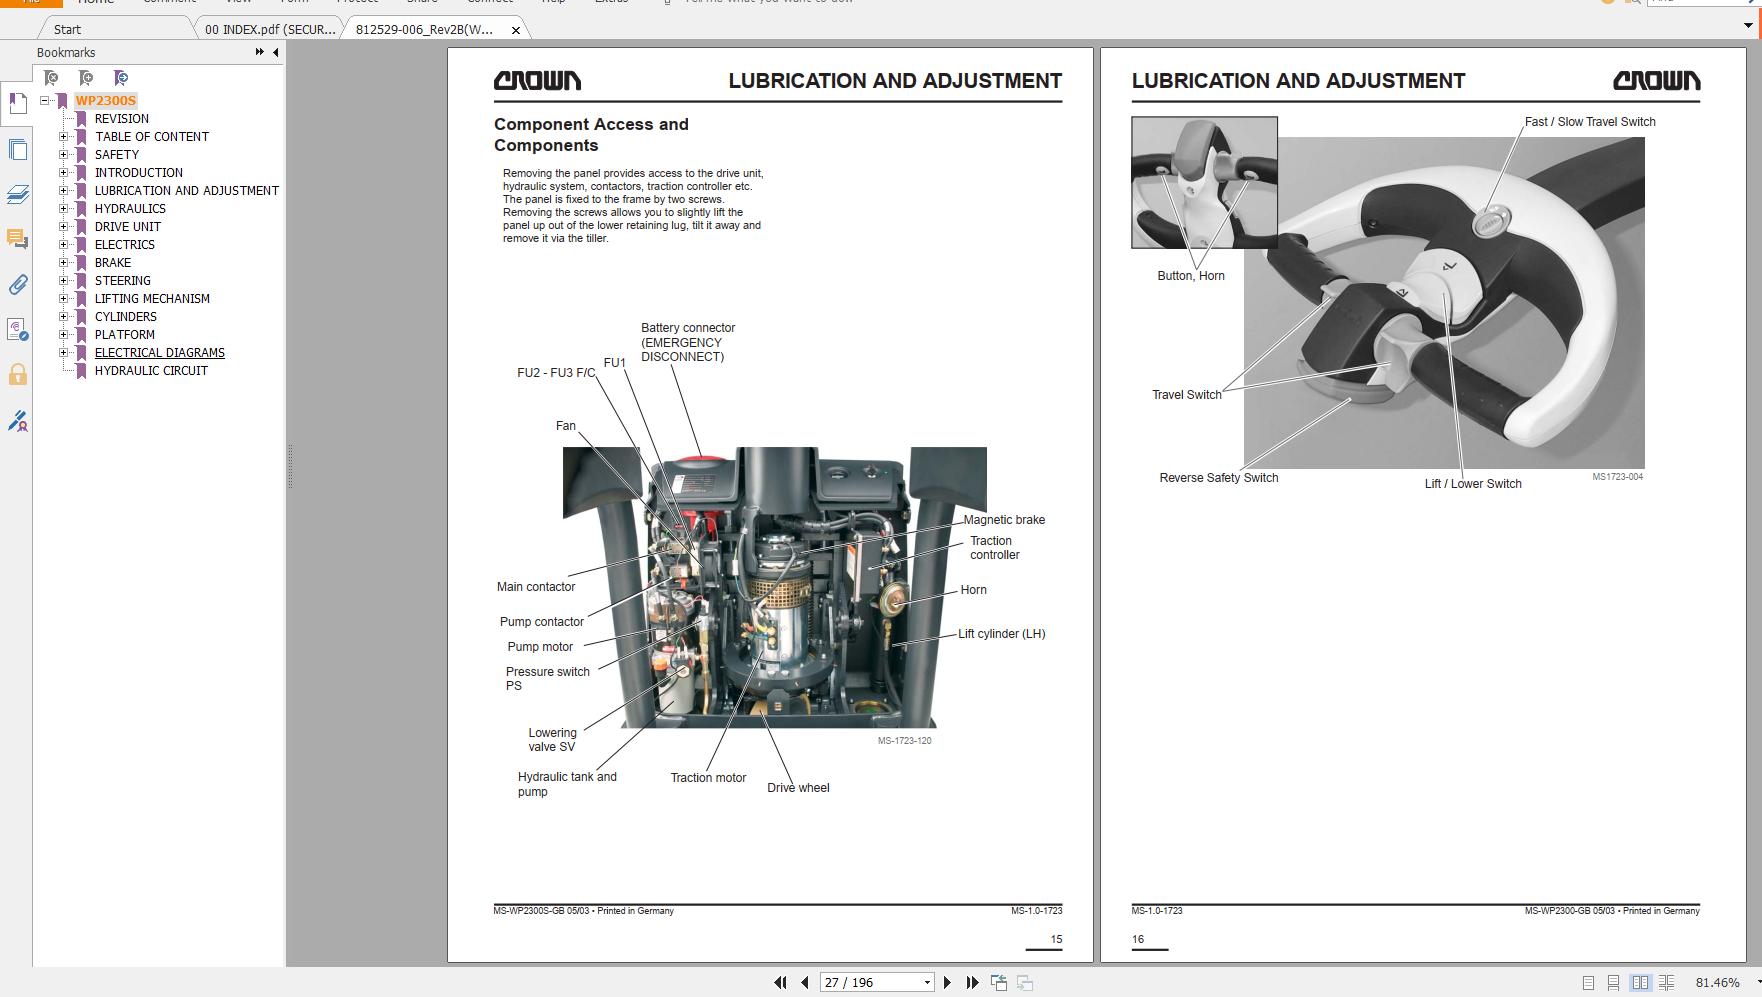Open the DRIVE UNIT bookmark label
This screenshot has width=1762, height=997.
tap(128, 226)
